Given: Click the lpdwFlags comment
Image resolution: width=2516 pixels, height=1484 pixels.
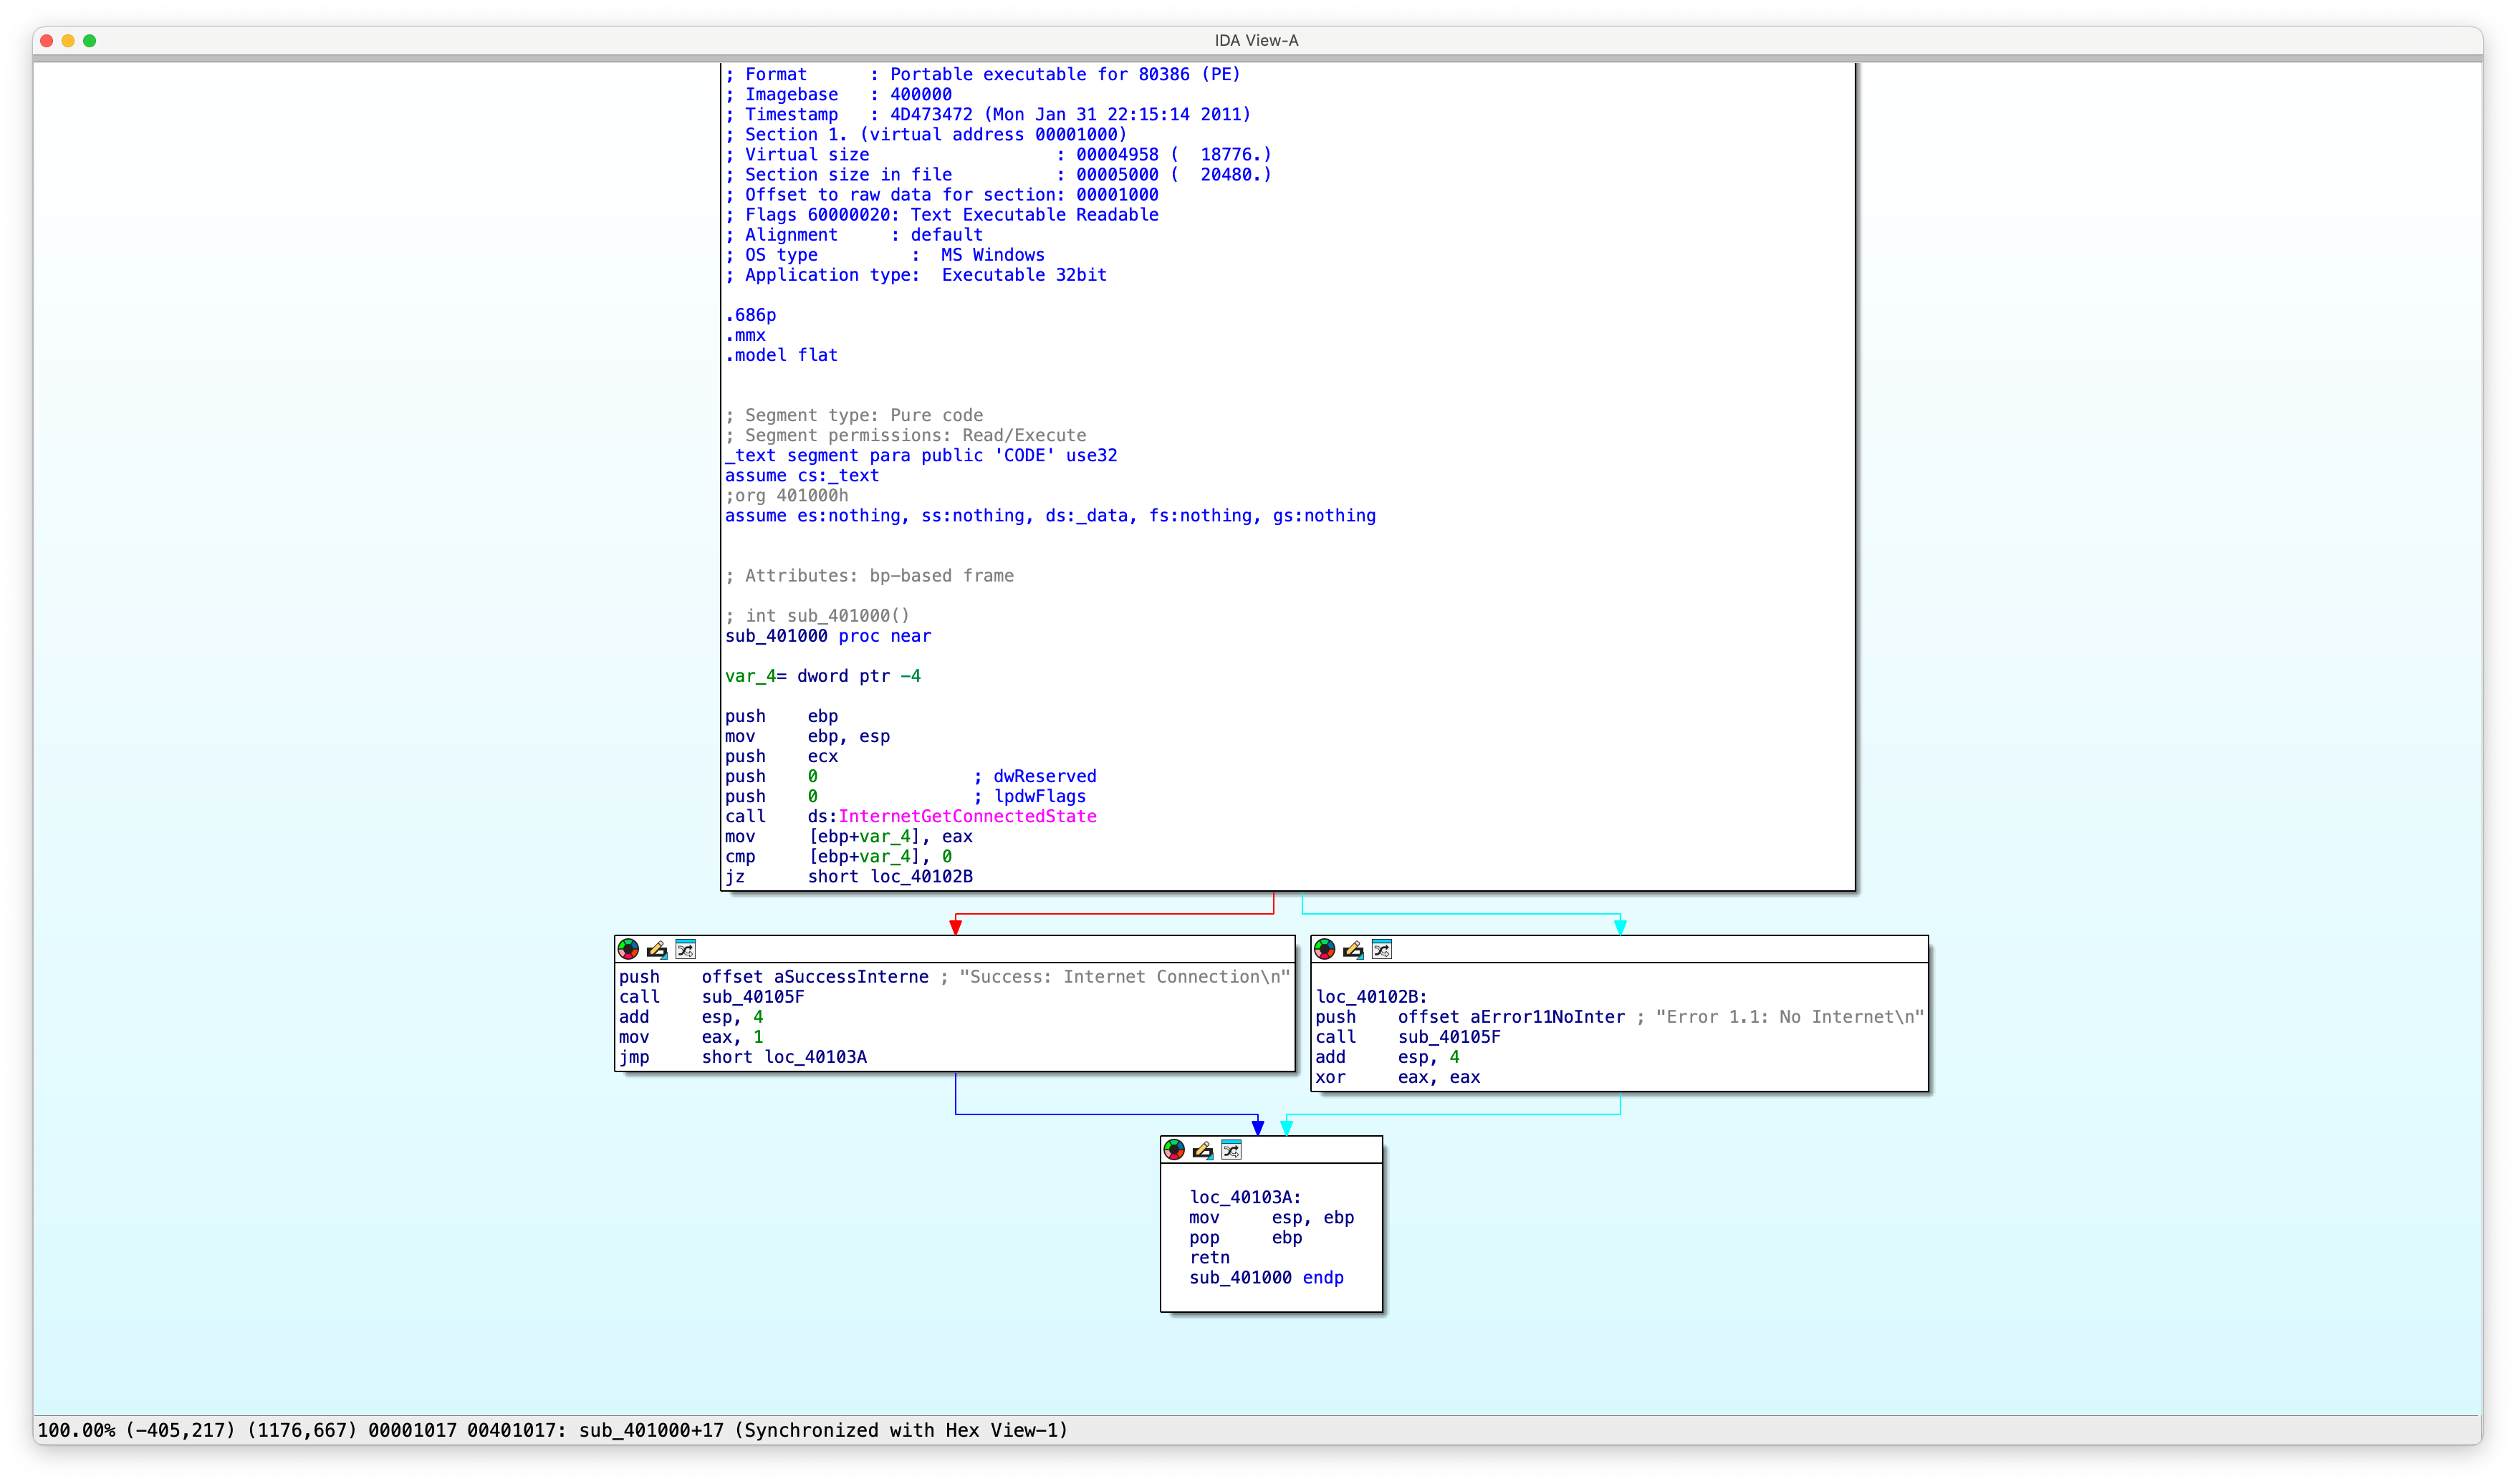Looking at the screenshot, I should [1030, 796].
